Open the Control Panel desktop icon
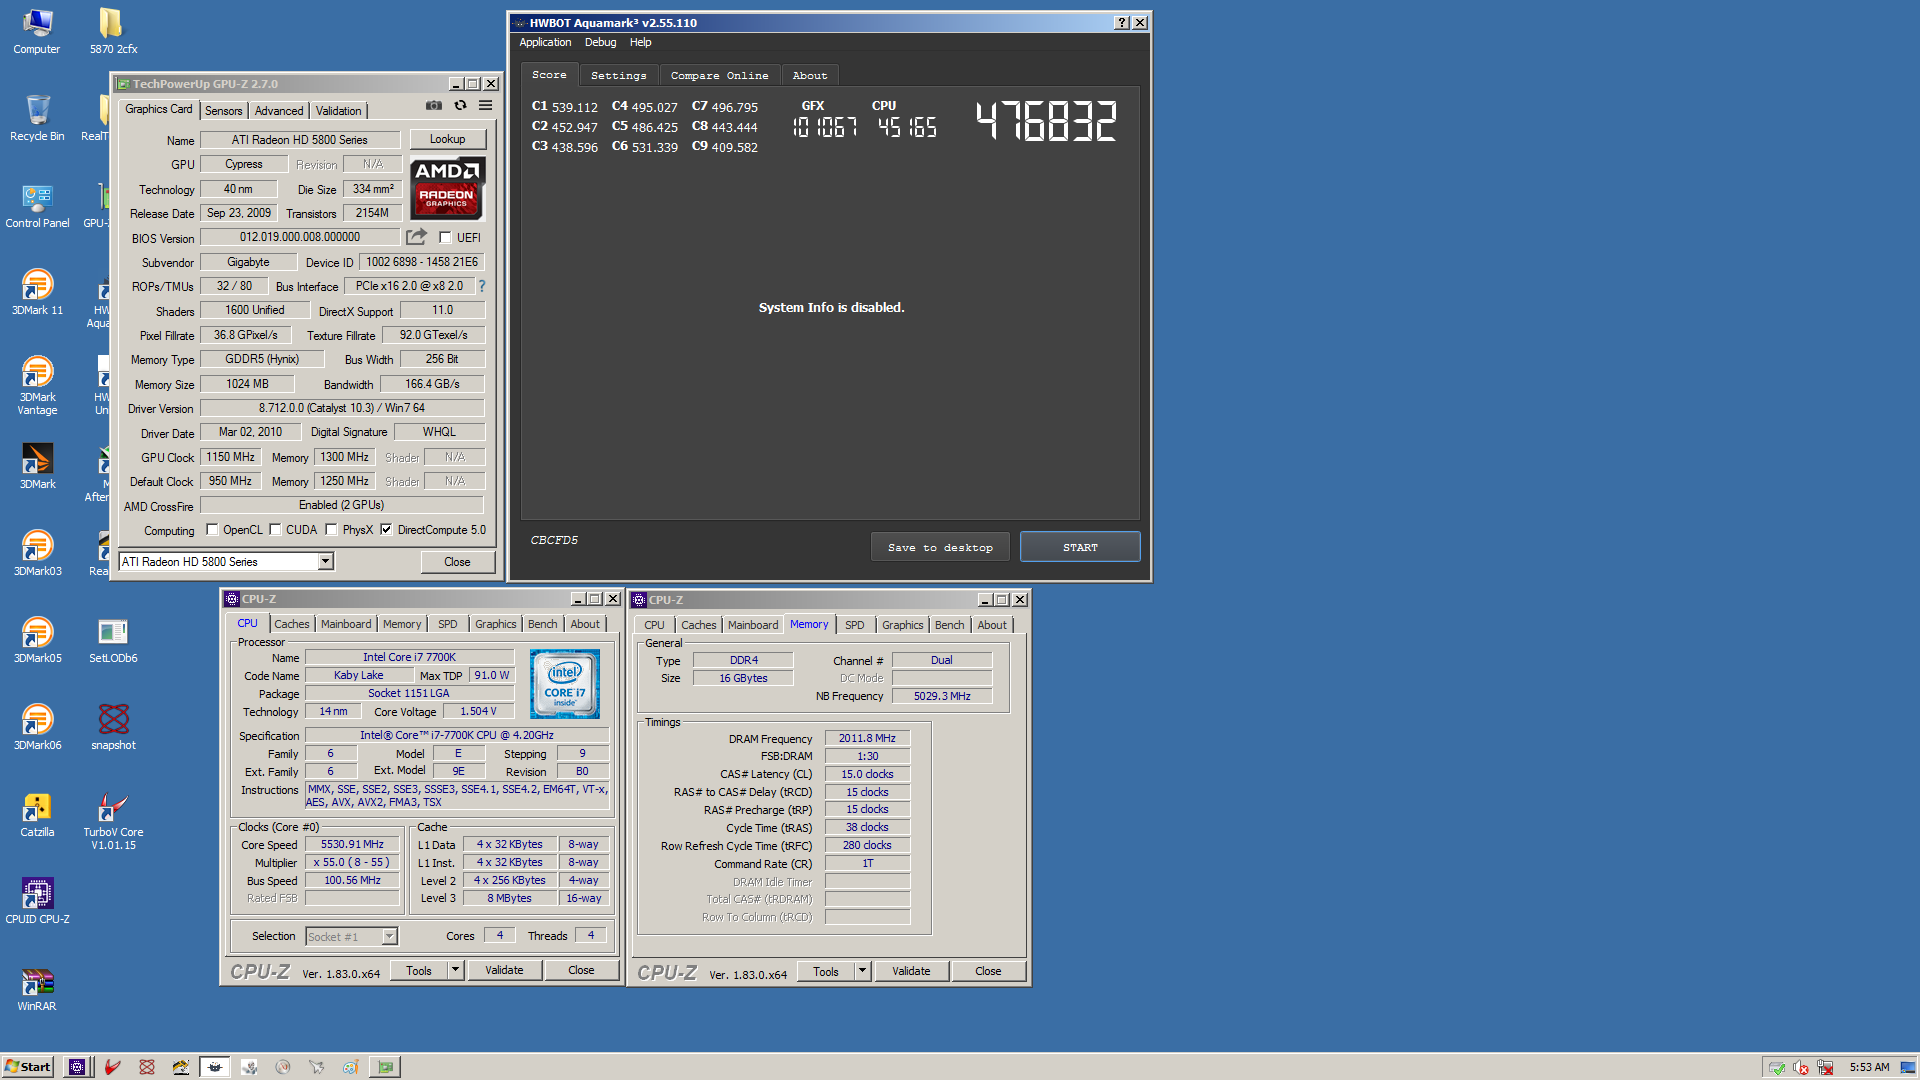Screen dimensions: 1920x1080 click(x=37, y=205)
